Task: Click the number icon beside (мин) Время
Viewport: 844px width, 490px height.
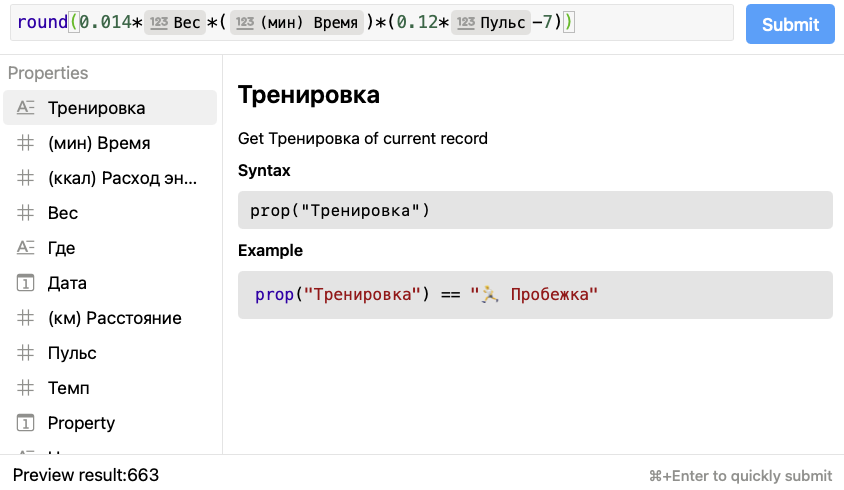Action: (26, 143)
